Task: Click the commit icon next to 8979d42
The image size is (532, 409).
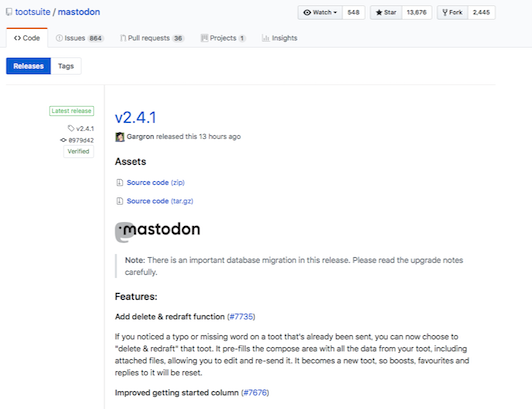Action: point(63,140)
